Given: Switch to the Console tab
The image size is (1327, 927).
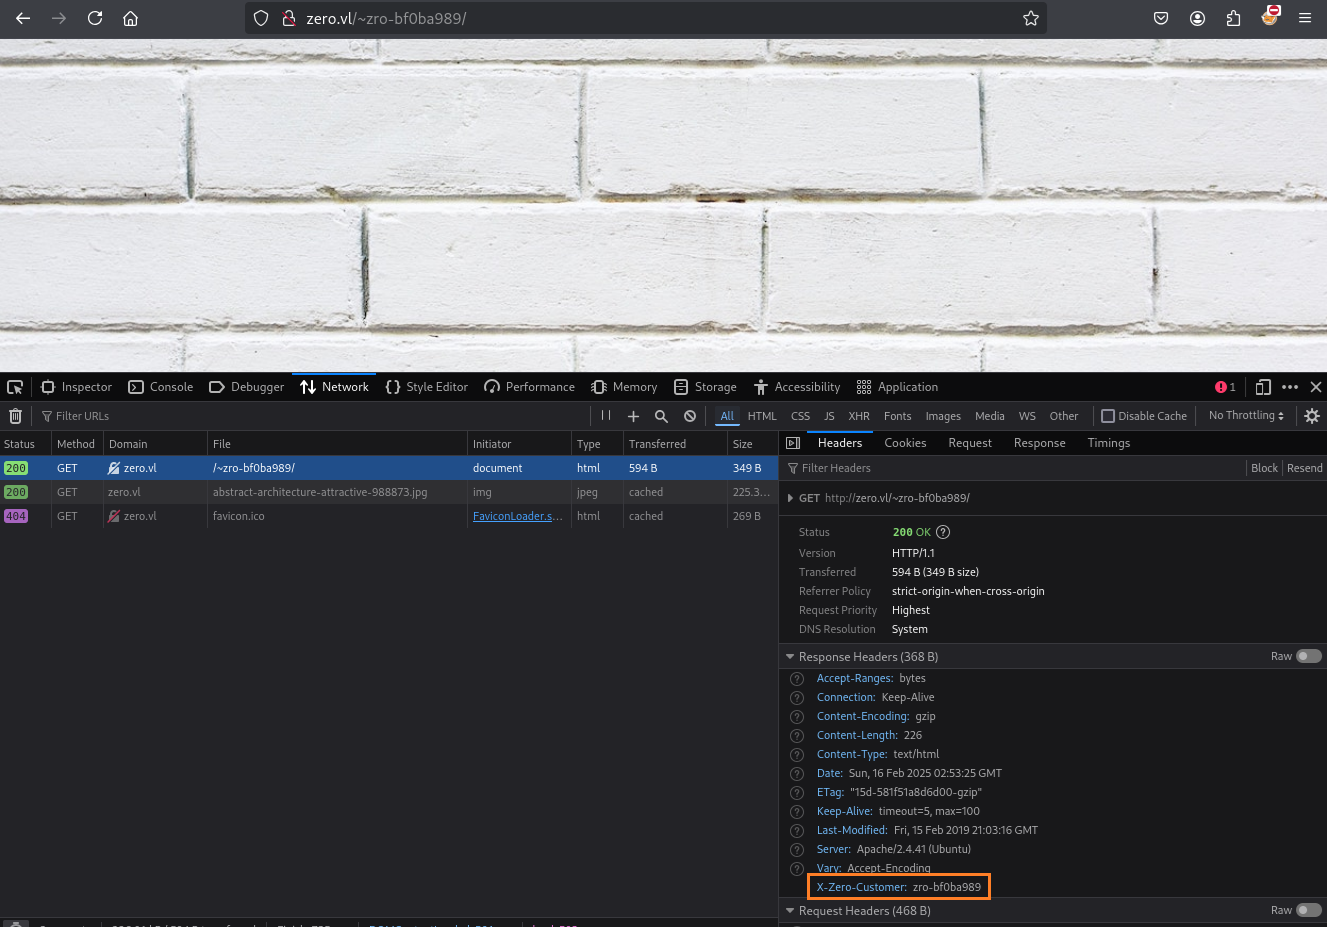Looking at the screenshot, I should (x=161, y=387).
